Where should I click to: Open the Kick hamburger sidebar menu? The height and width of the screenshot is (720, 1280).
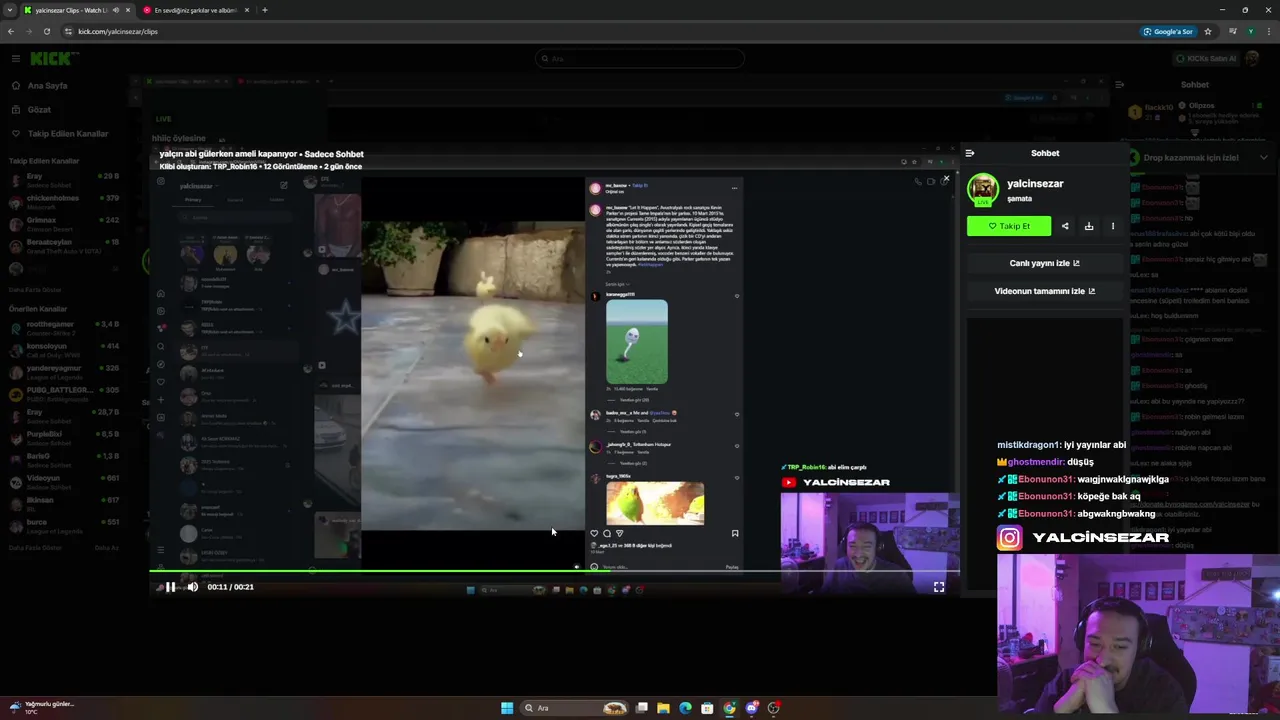click(15, 59)
